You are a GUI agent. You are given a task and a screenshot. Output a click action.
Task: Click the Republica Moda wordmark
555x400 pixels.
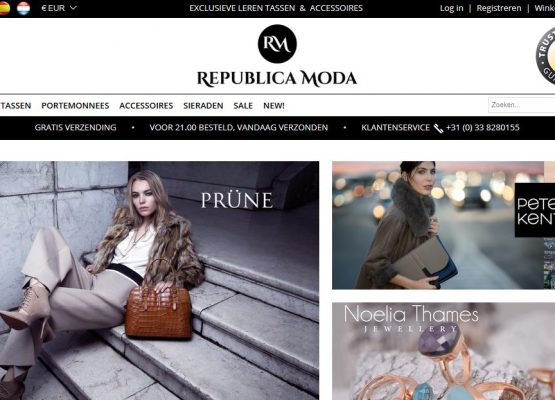277,79
